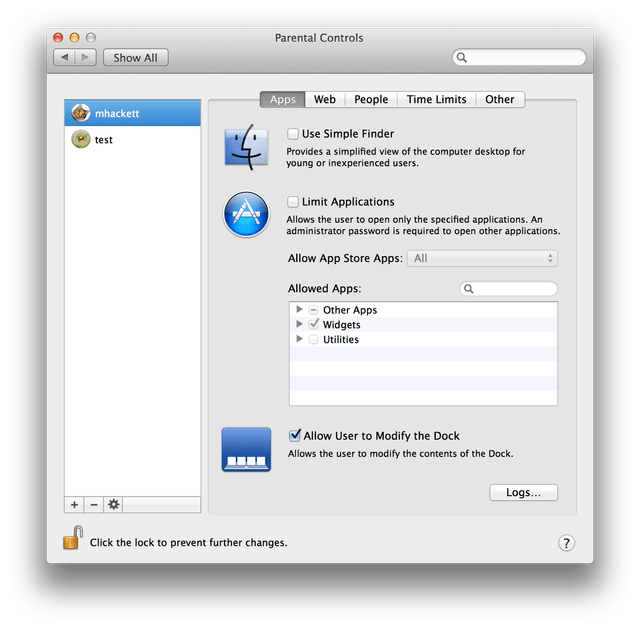Viewport: 640px width, 628px height.
Task: Switch to the Other tab
Action: point(500,99)
